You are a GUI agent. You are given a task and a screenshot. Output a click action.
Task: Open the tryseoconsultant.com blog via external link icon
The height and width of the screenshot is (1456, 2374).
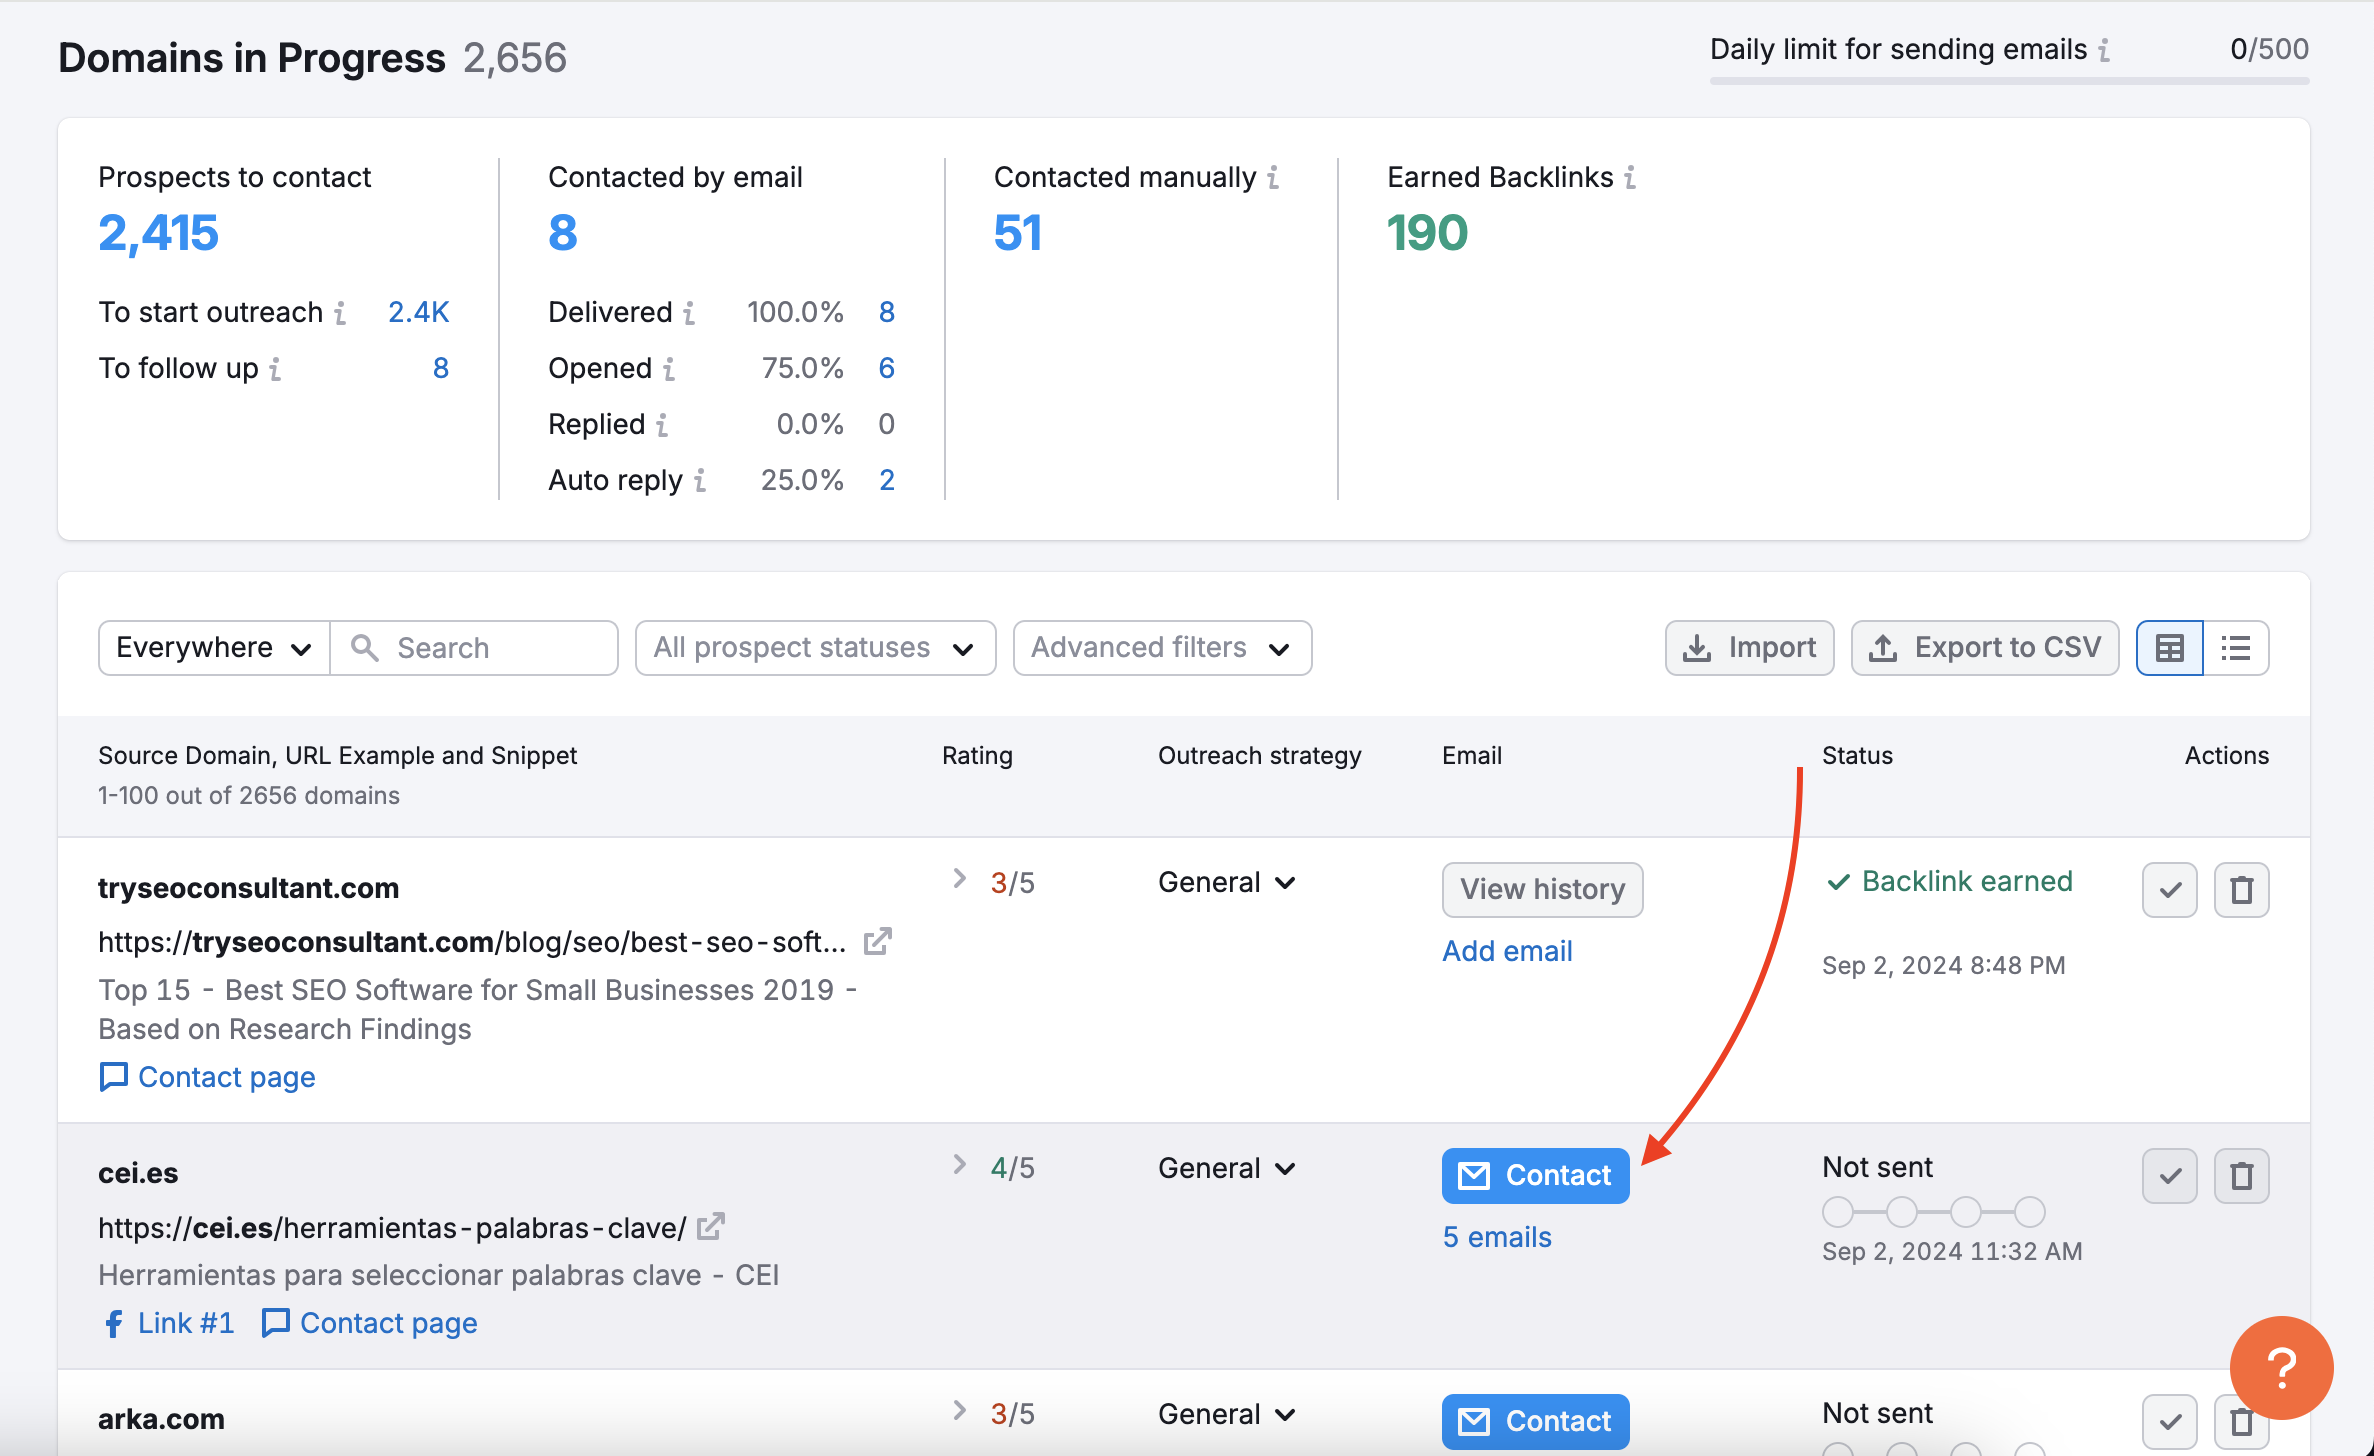877,941
